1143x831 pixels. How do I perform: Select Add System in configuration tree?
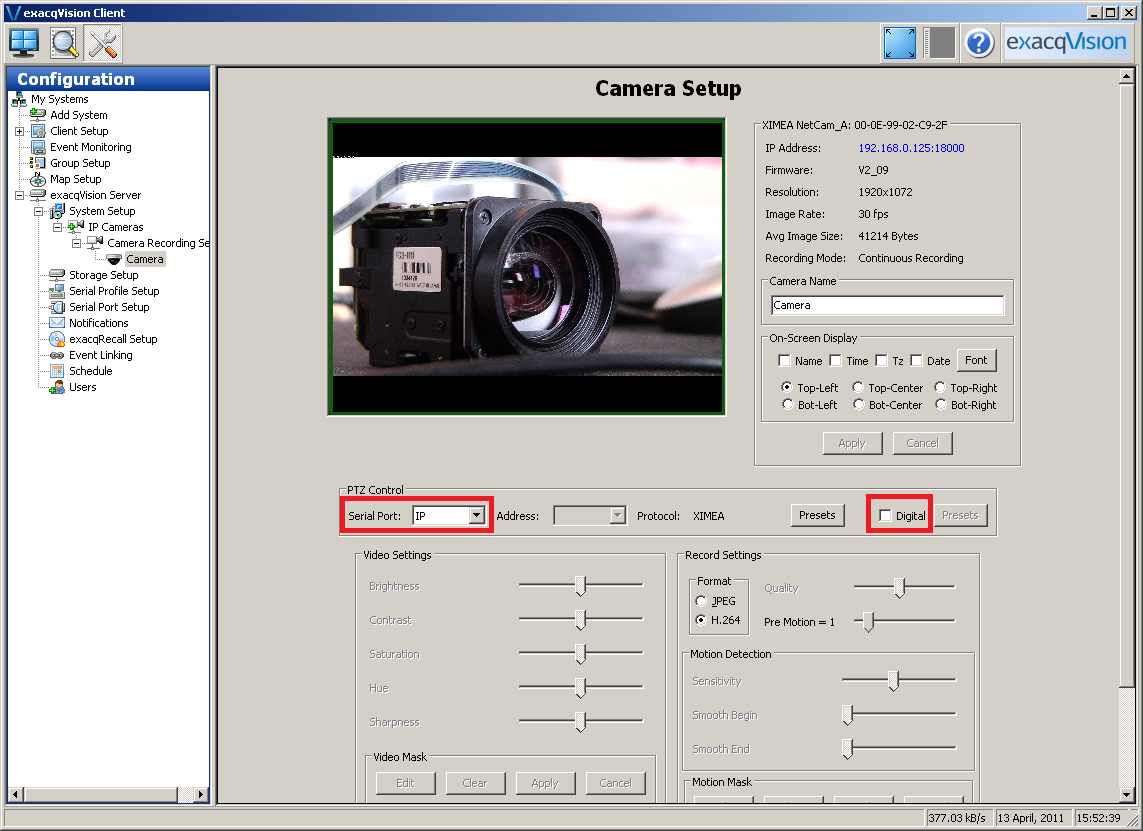pyautogui.click(x=79, y=115)
